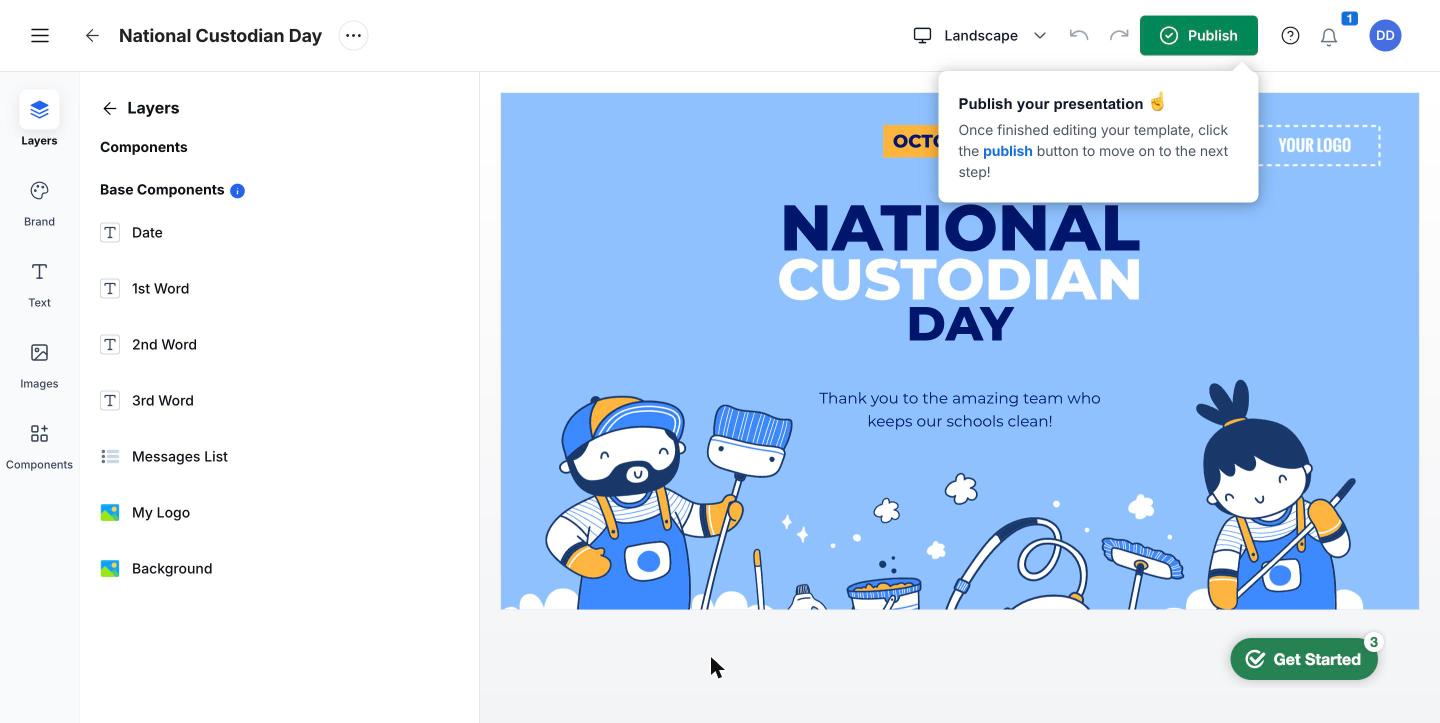Click the list icon beside Messages List
The width and height of the screenshot is (1440, 723).
point(110,457)
